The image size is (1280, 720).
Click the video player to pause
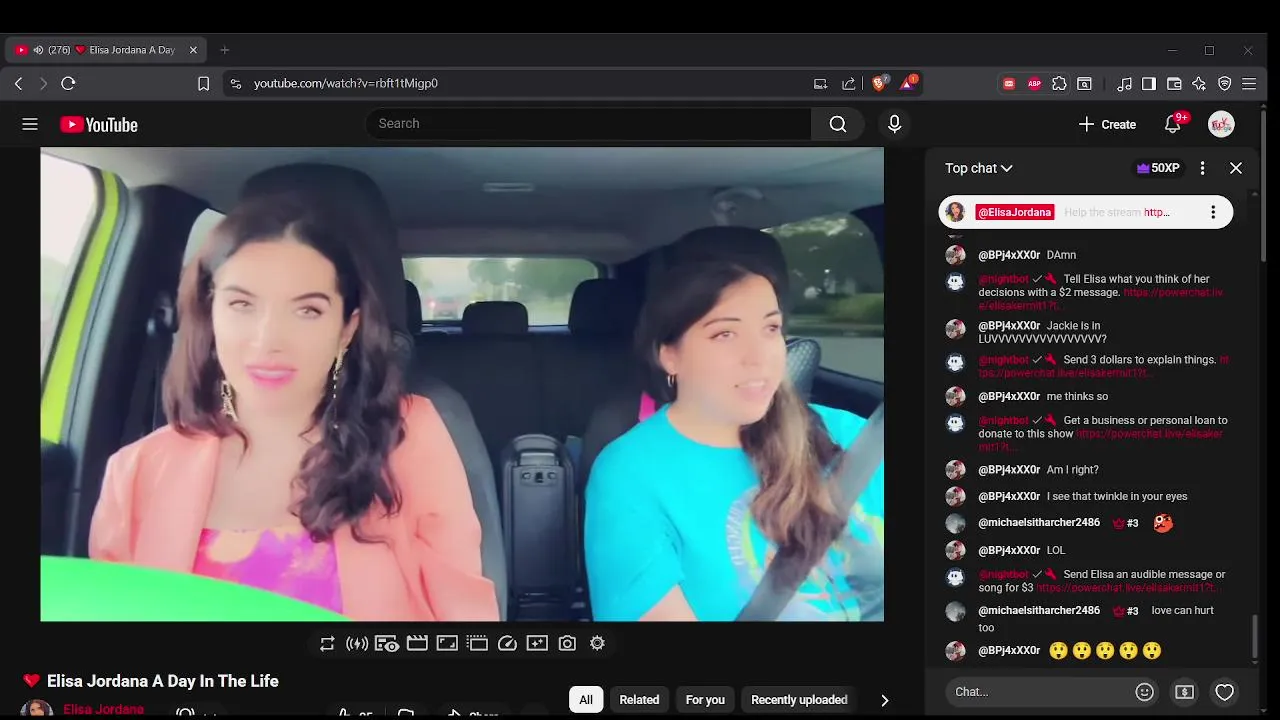[462, 384]
